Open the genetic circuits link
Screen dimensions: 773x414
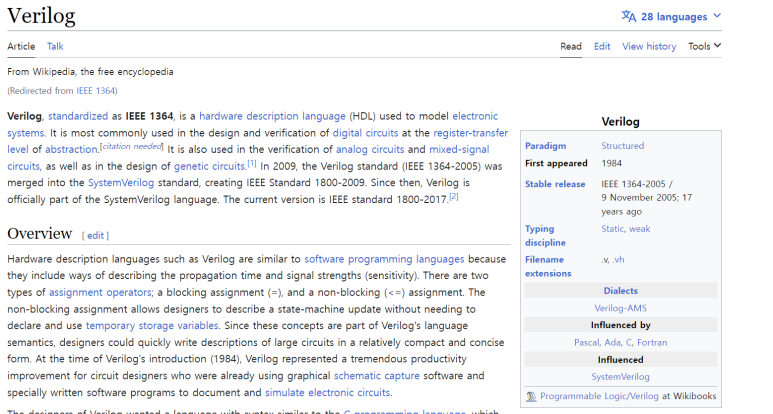coord(210,166)
